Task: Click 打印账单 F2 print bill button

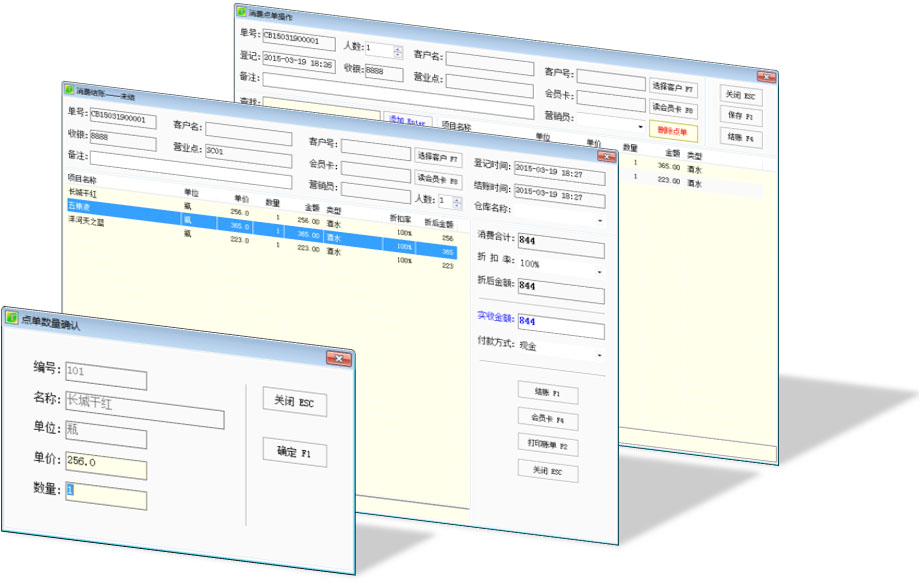Action: click(547, 446)
